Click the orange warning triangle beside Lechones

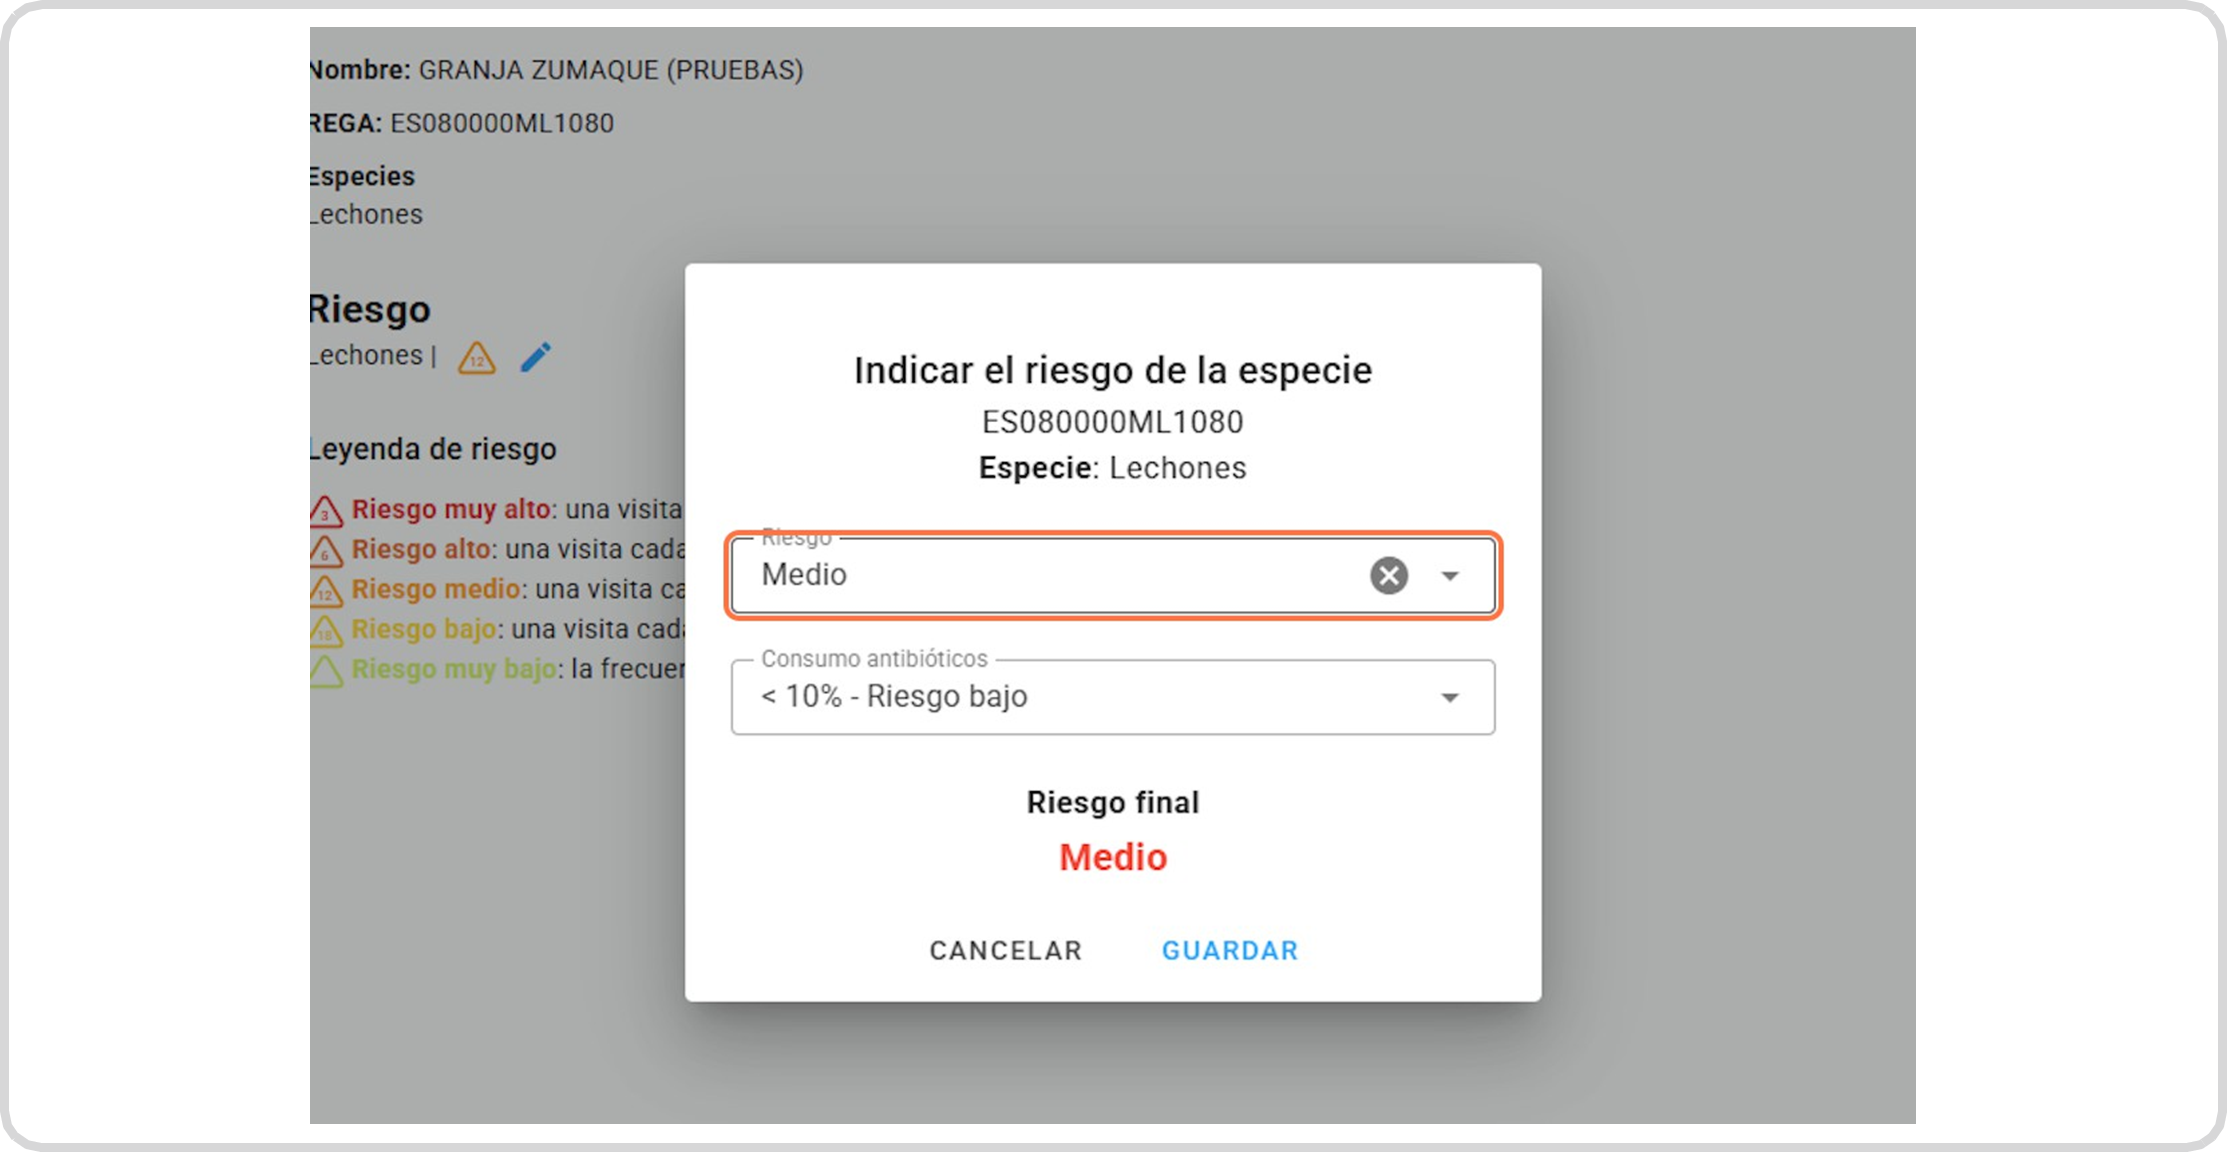point(477,358)
